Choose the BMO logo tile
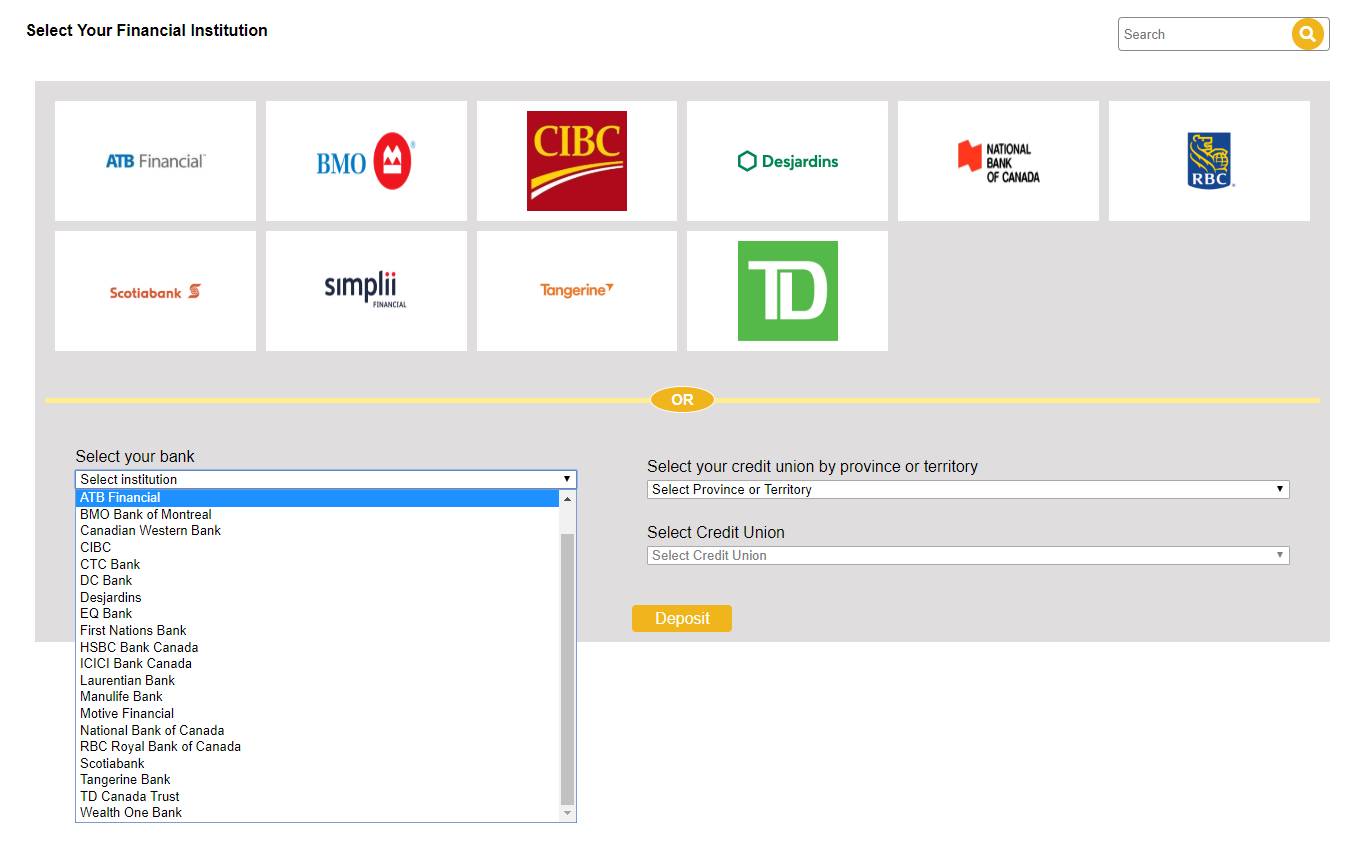The height and width of the screenshot is (867, 1353). [x=366, y=161]
